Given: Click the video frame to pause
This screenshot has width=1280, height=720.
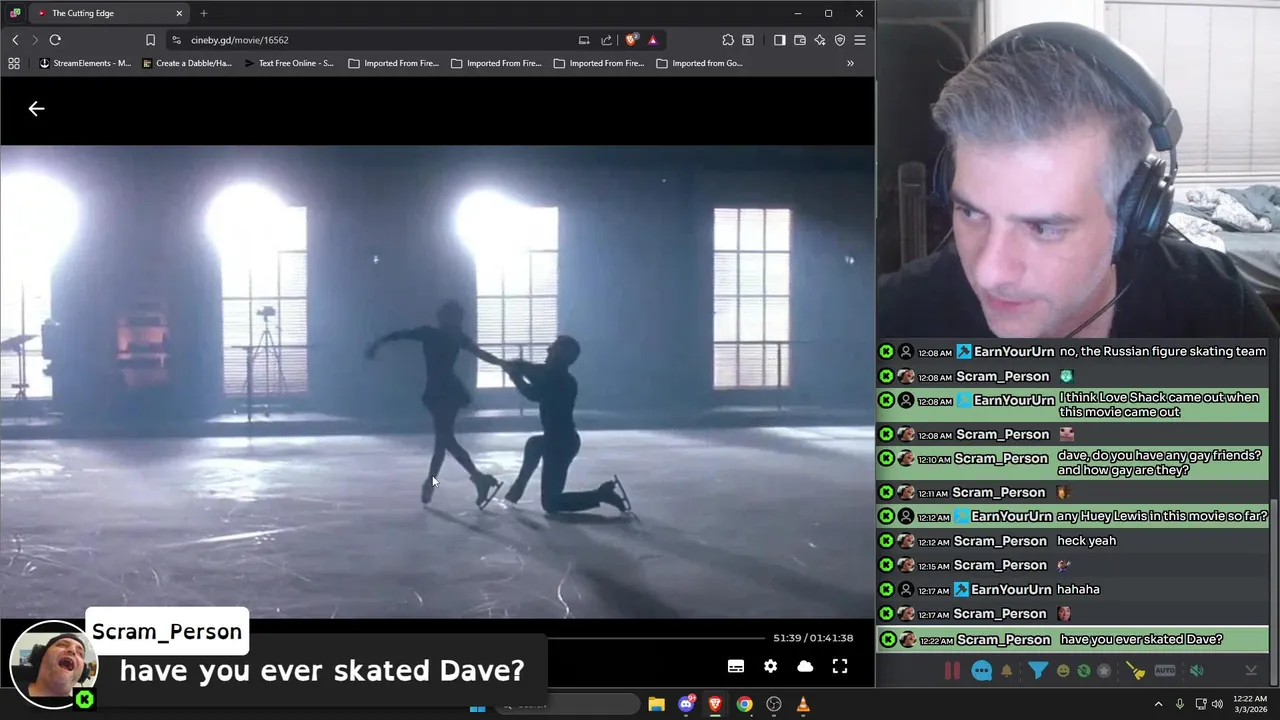Looking at the screenshot, I should [437, 382].
